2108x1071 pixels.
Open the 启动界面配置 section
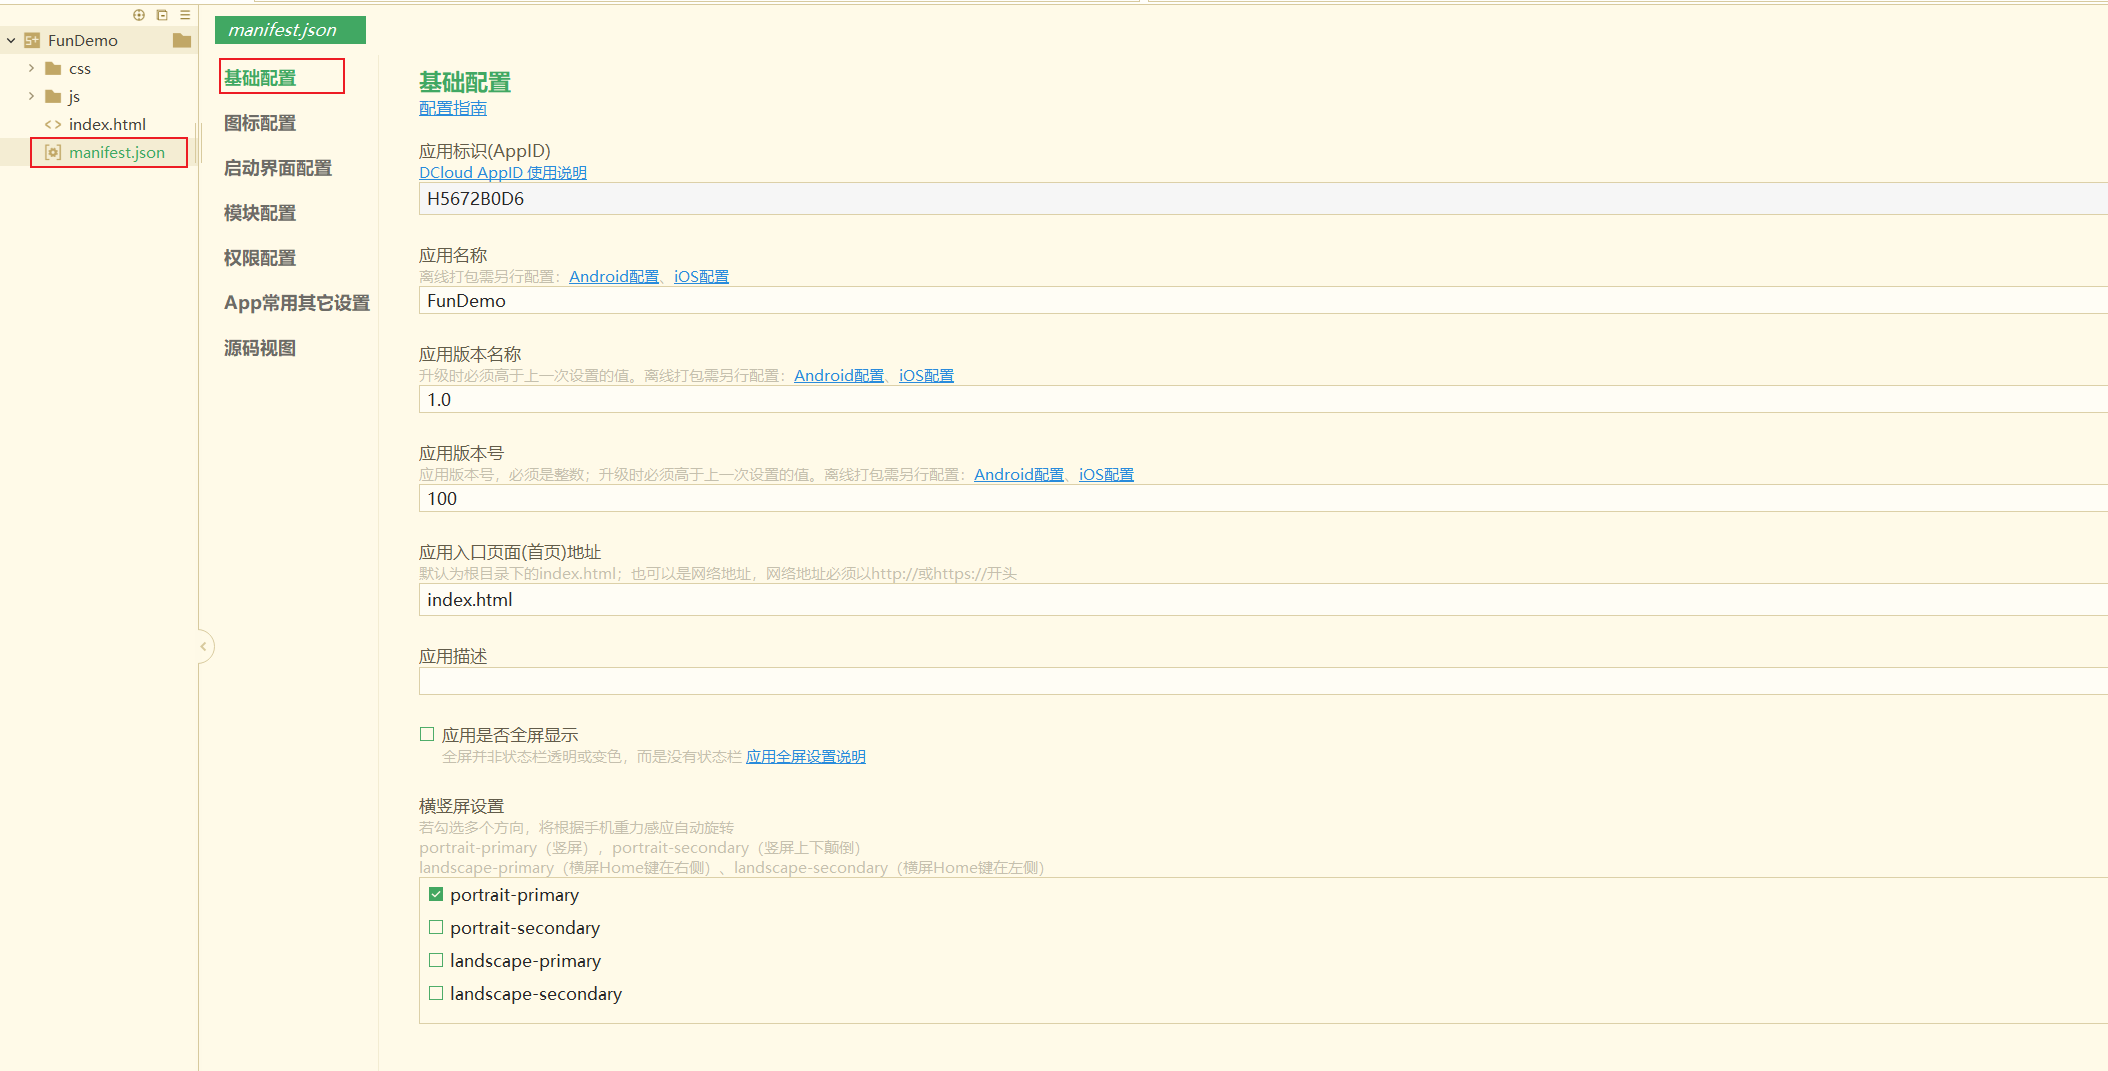tap(278, 168)
